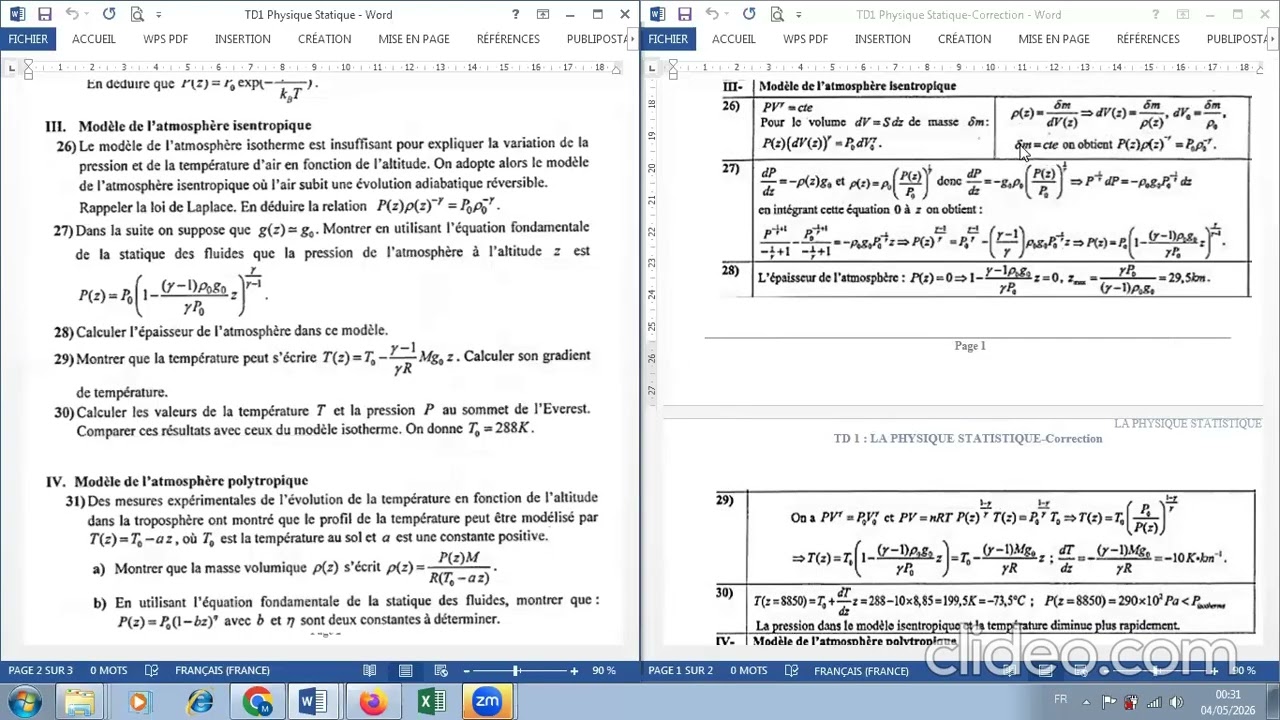Change FRANÇAIS (FRANCE) language in the left window
Viewport: 1280px width, 720px height.
222,670
